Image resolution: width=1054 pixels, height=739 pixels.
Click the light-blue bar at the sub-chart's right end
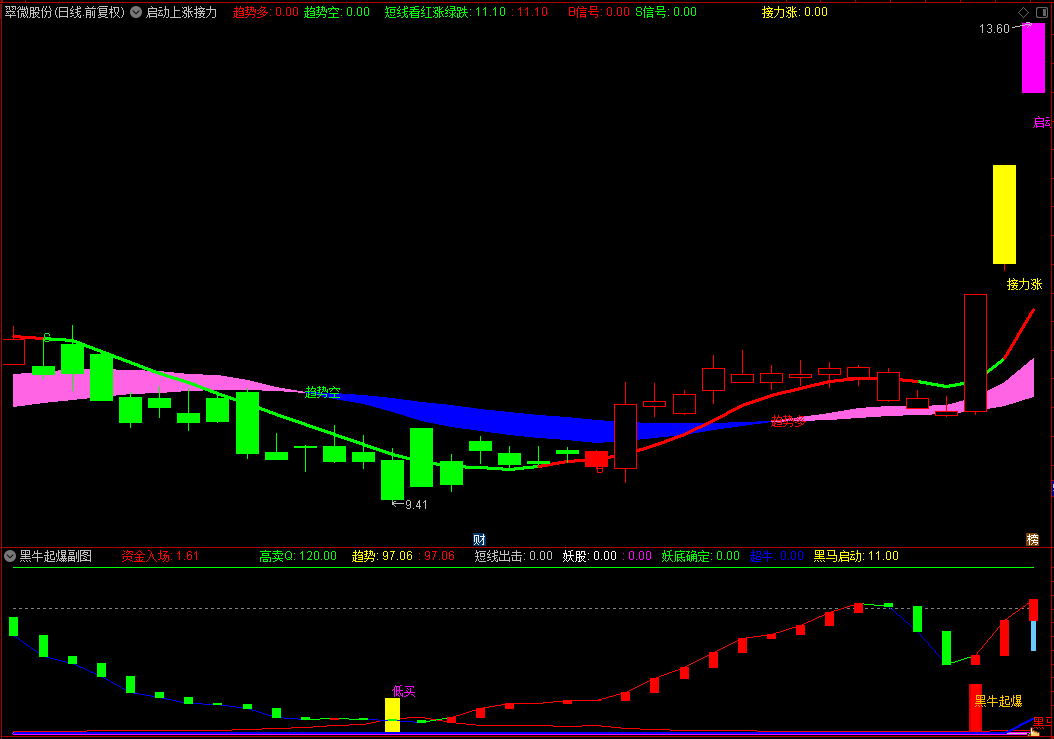pyautogui.click(x=1033, y=635)
